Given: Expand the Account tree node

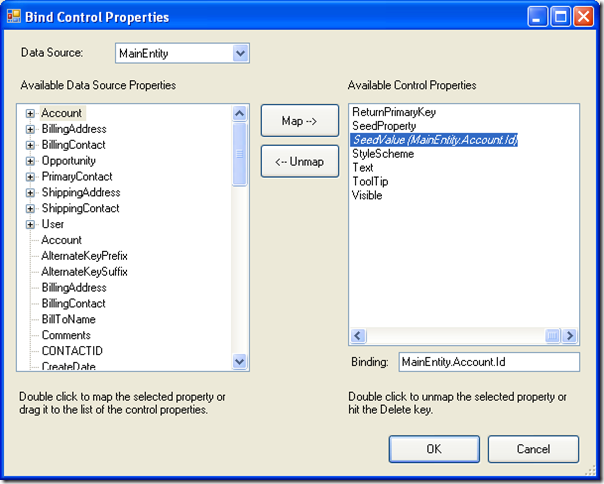Looking at the screenshot, I should point(30,113).
